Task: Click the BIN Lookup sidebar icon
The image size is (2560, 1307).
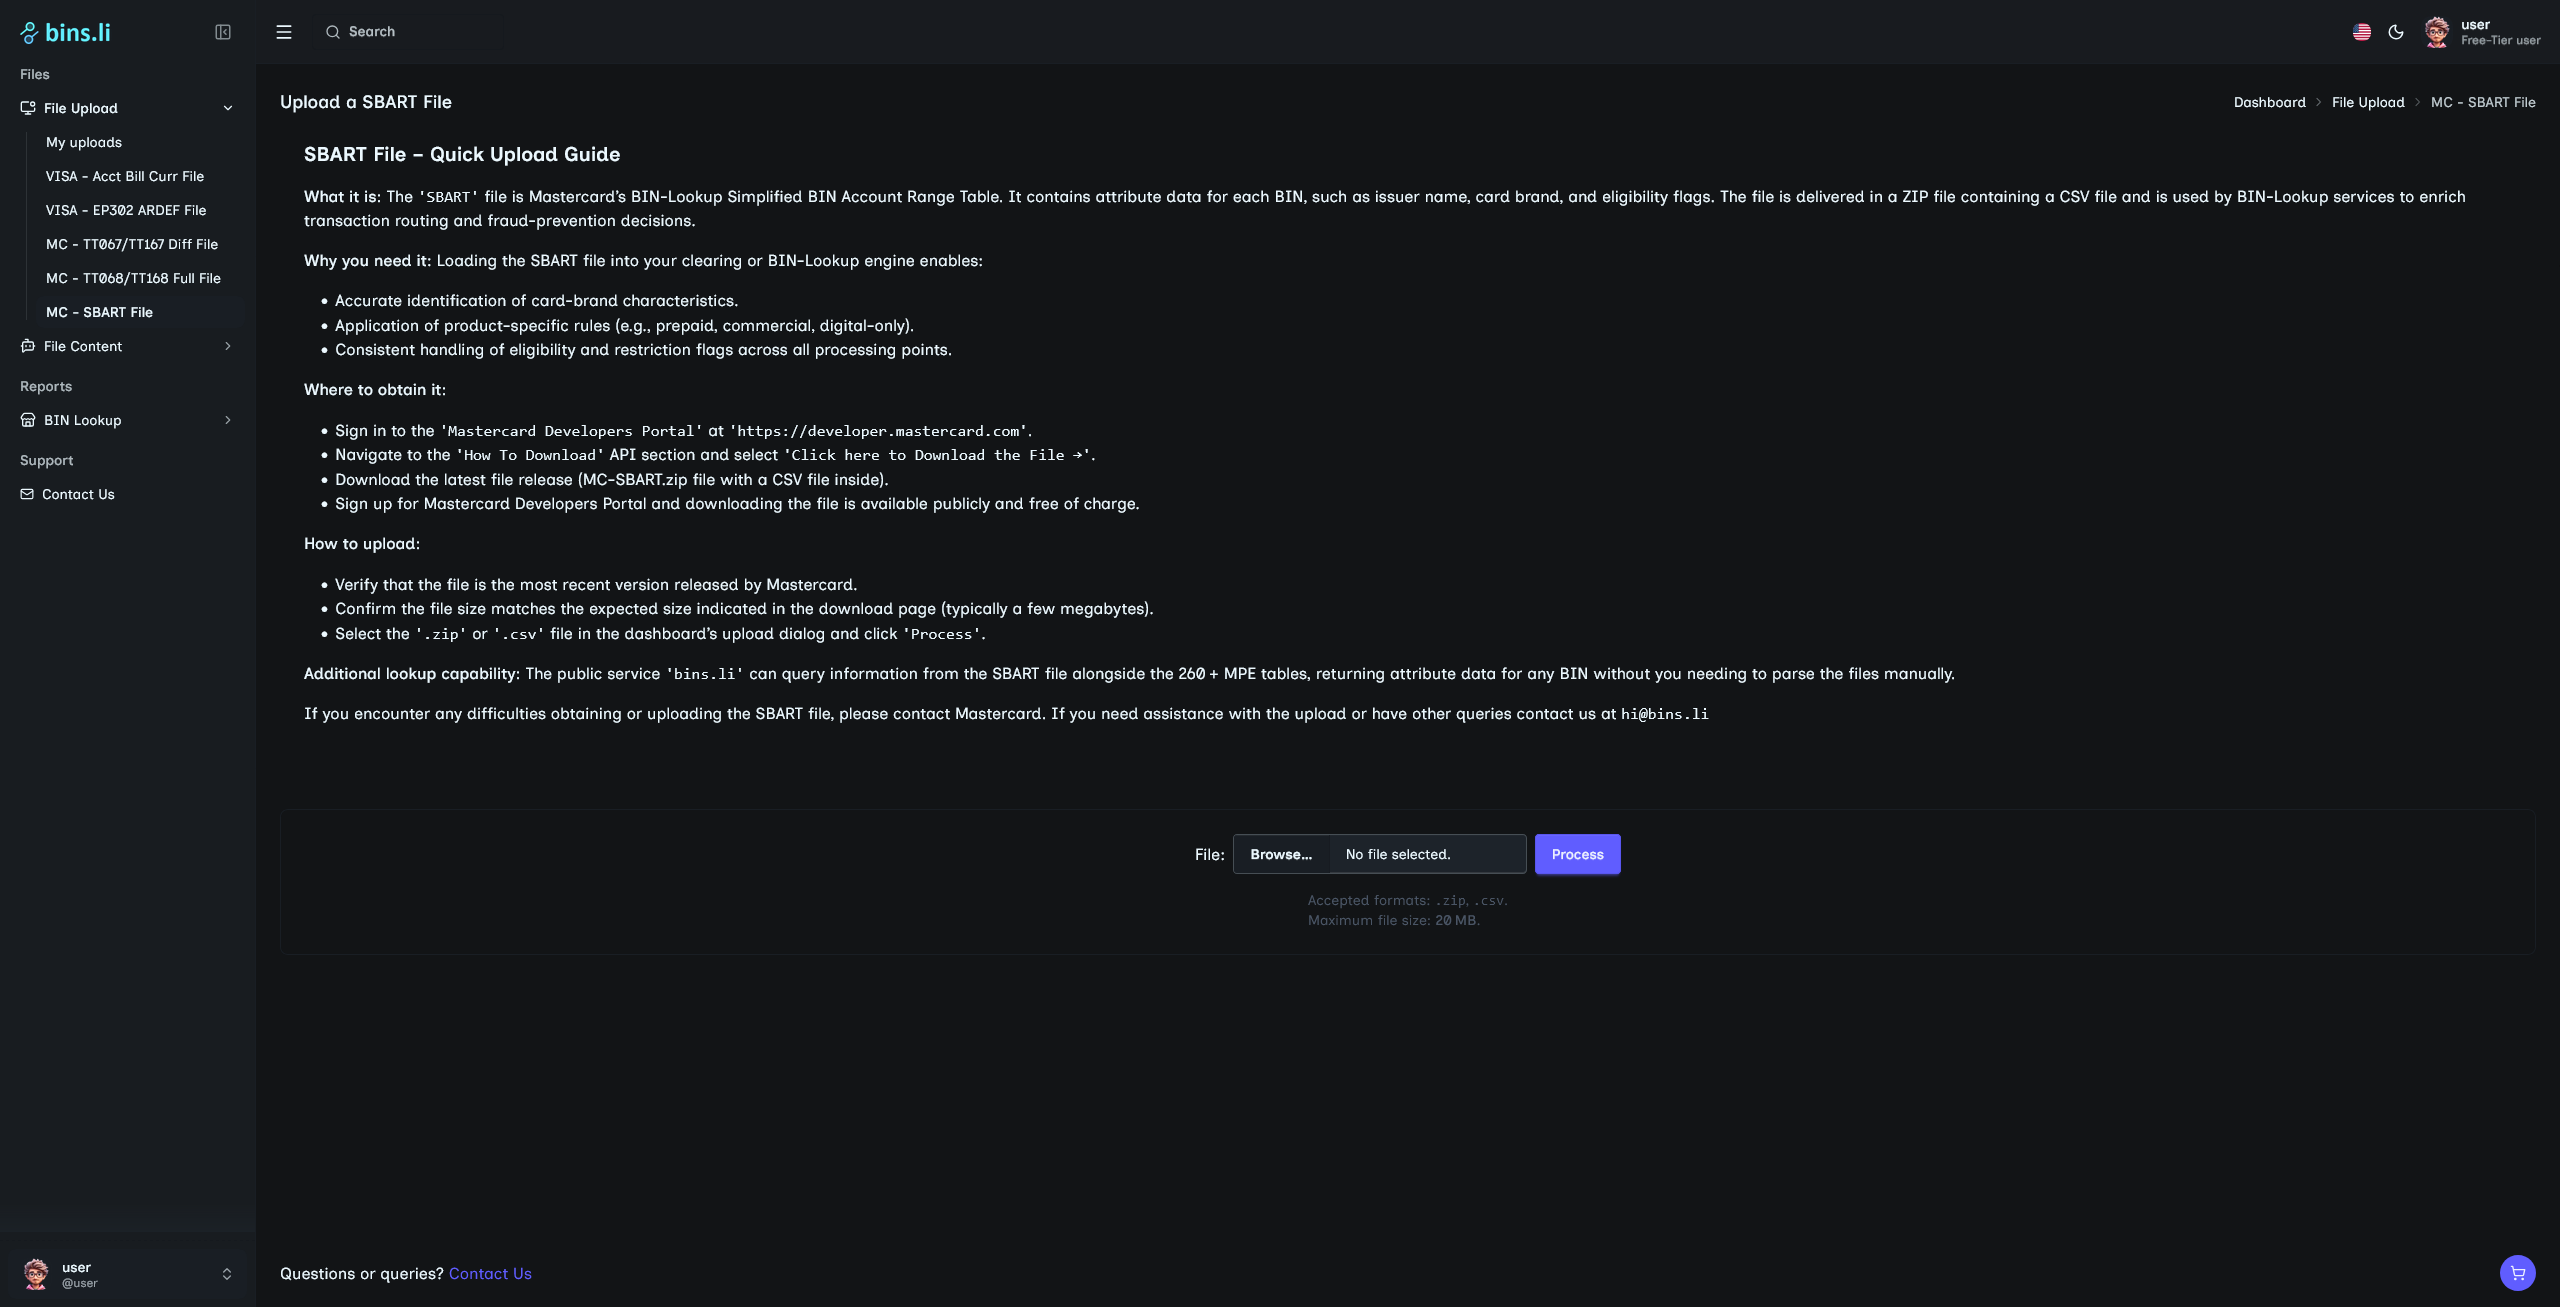Action: coord(28,420)
